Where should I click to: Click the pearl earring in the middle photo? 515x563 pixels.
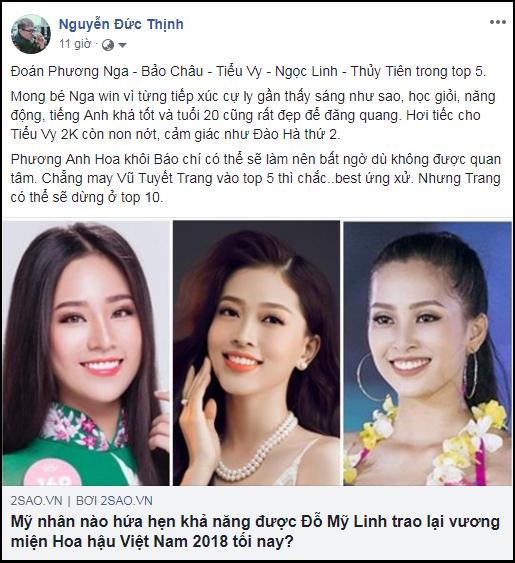click(x=303, y=366)
